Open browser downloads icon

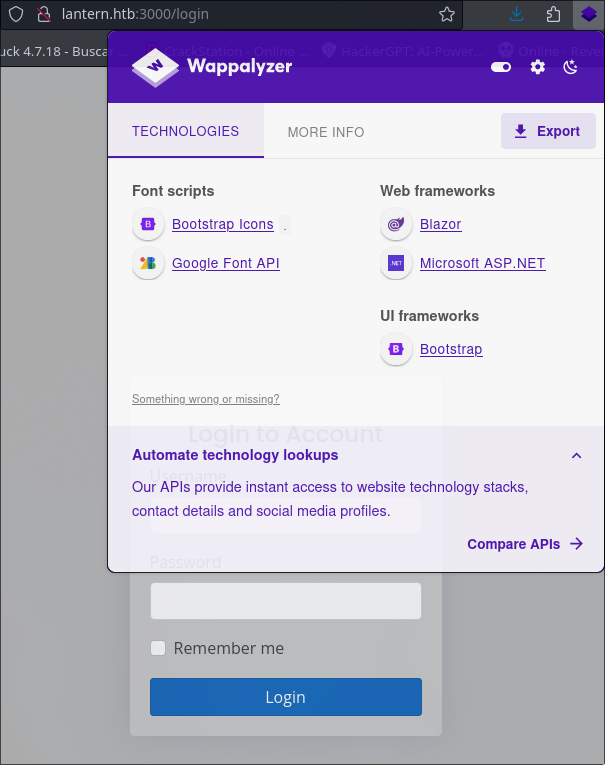516,14
